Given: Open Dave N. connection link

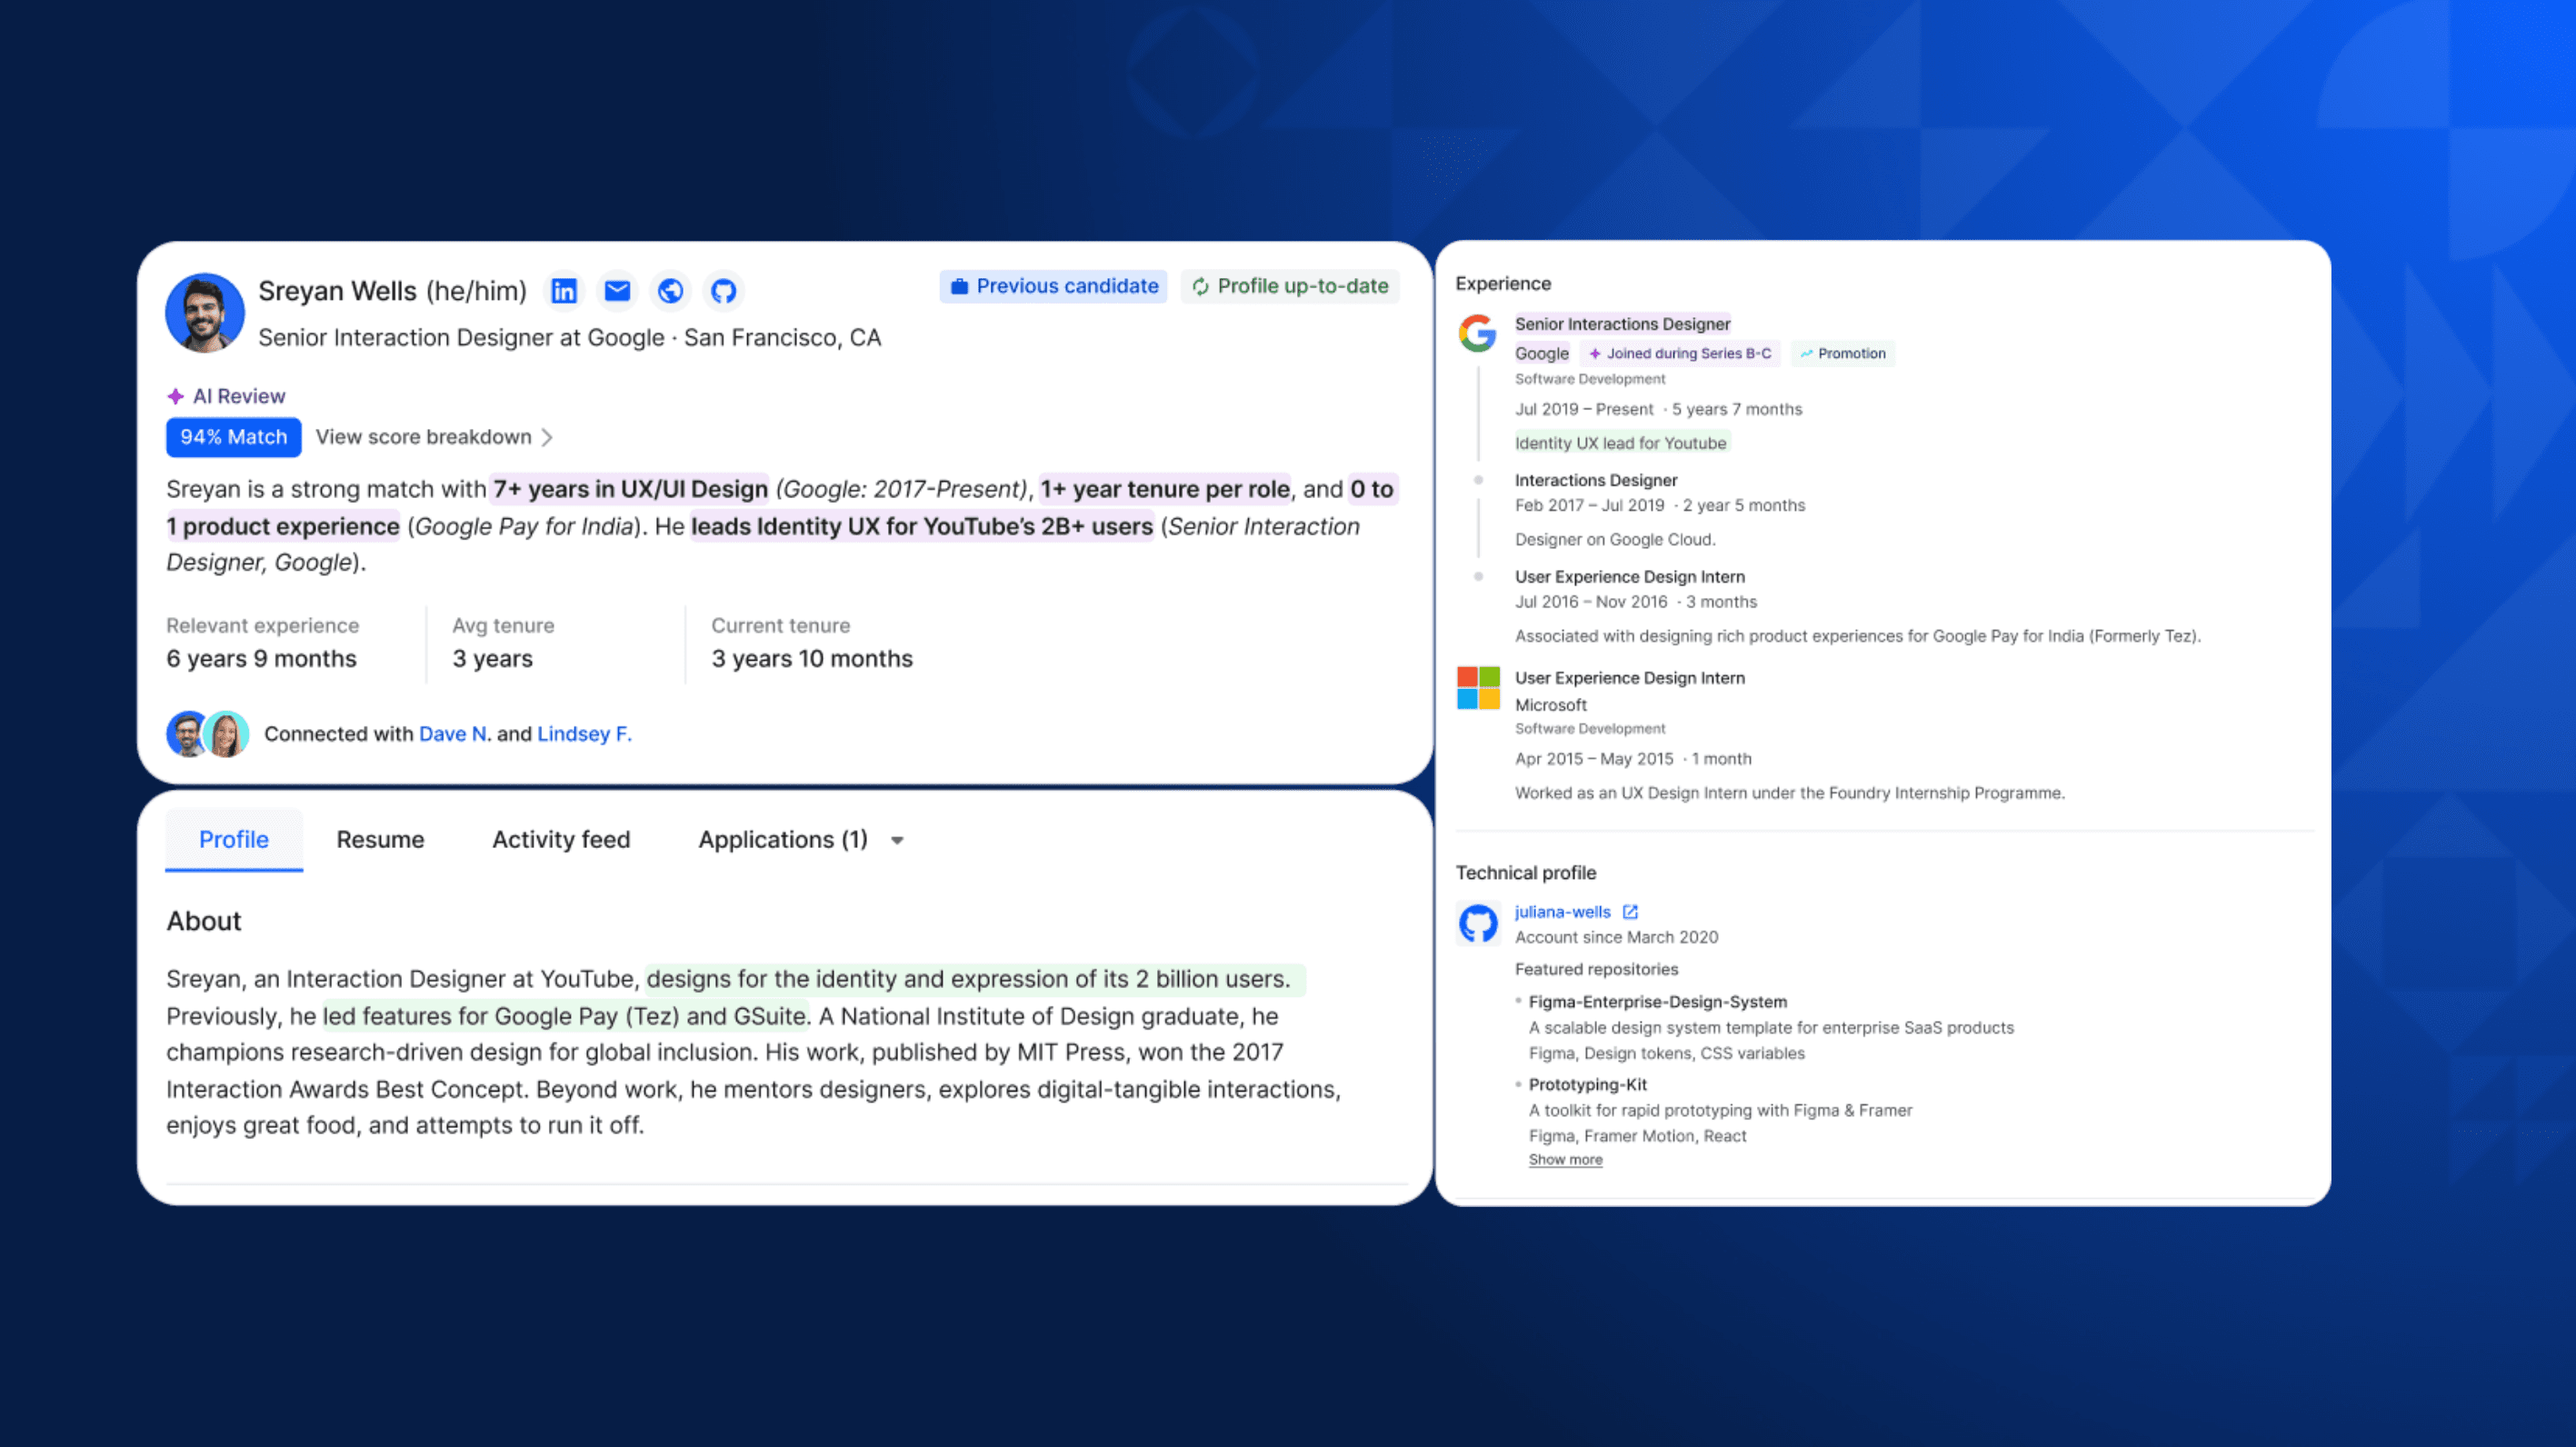Looking at the screenshot, I should coord(454,734).
